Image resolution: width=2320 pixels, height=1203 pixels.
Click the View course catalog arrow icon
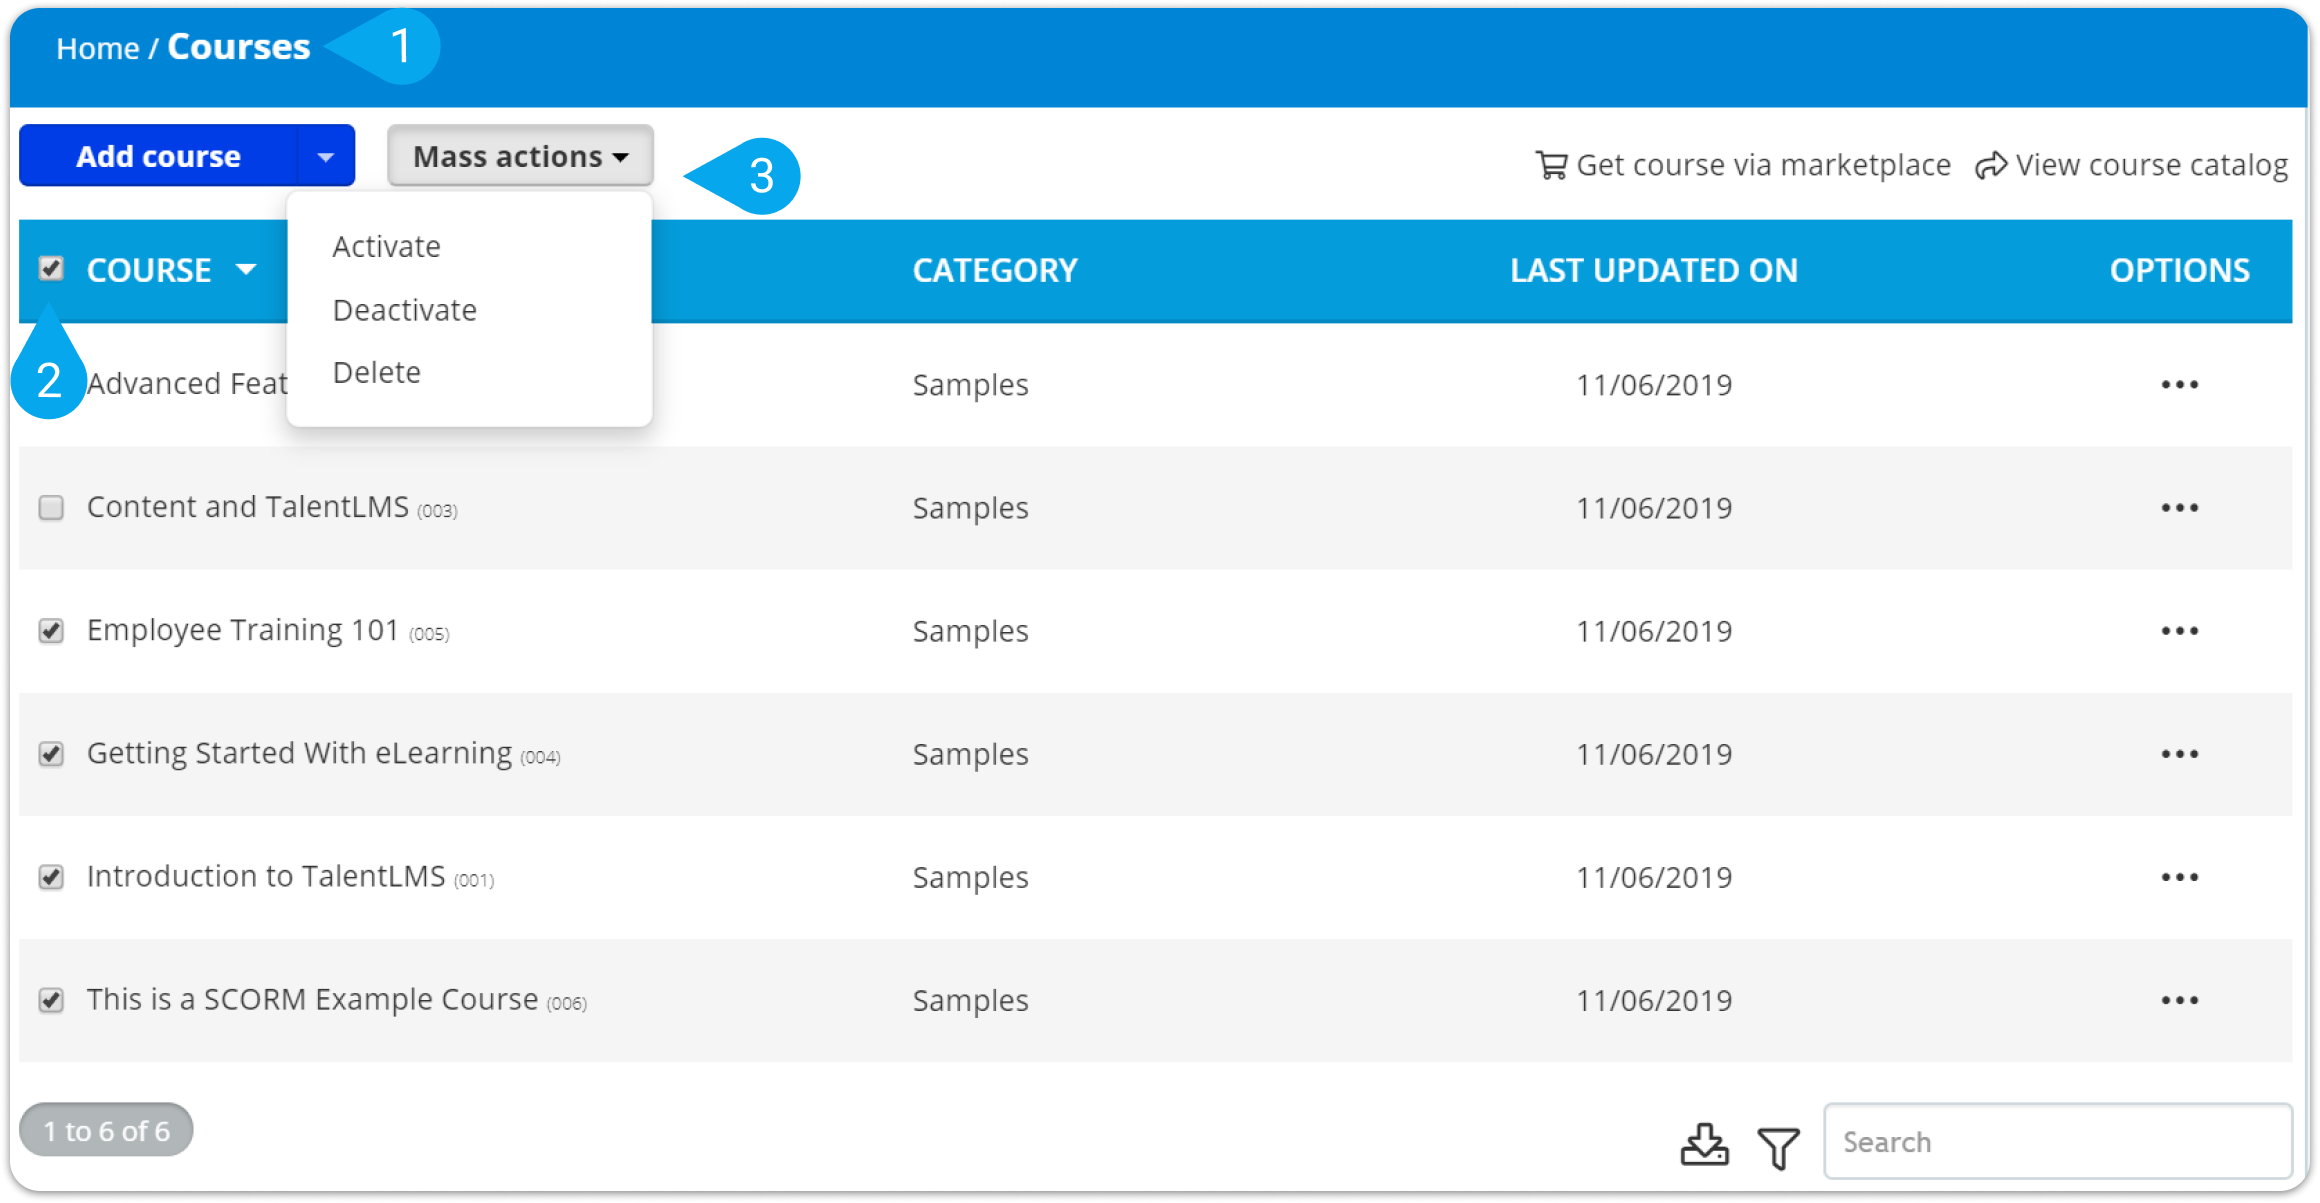tap(1991, 165)
